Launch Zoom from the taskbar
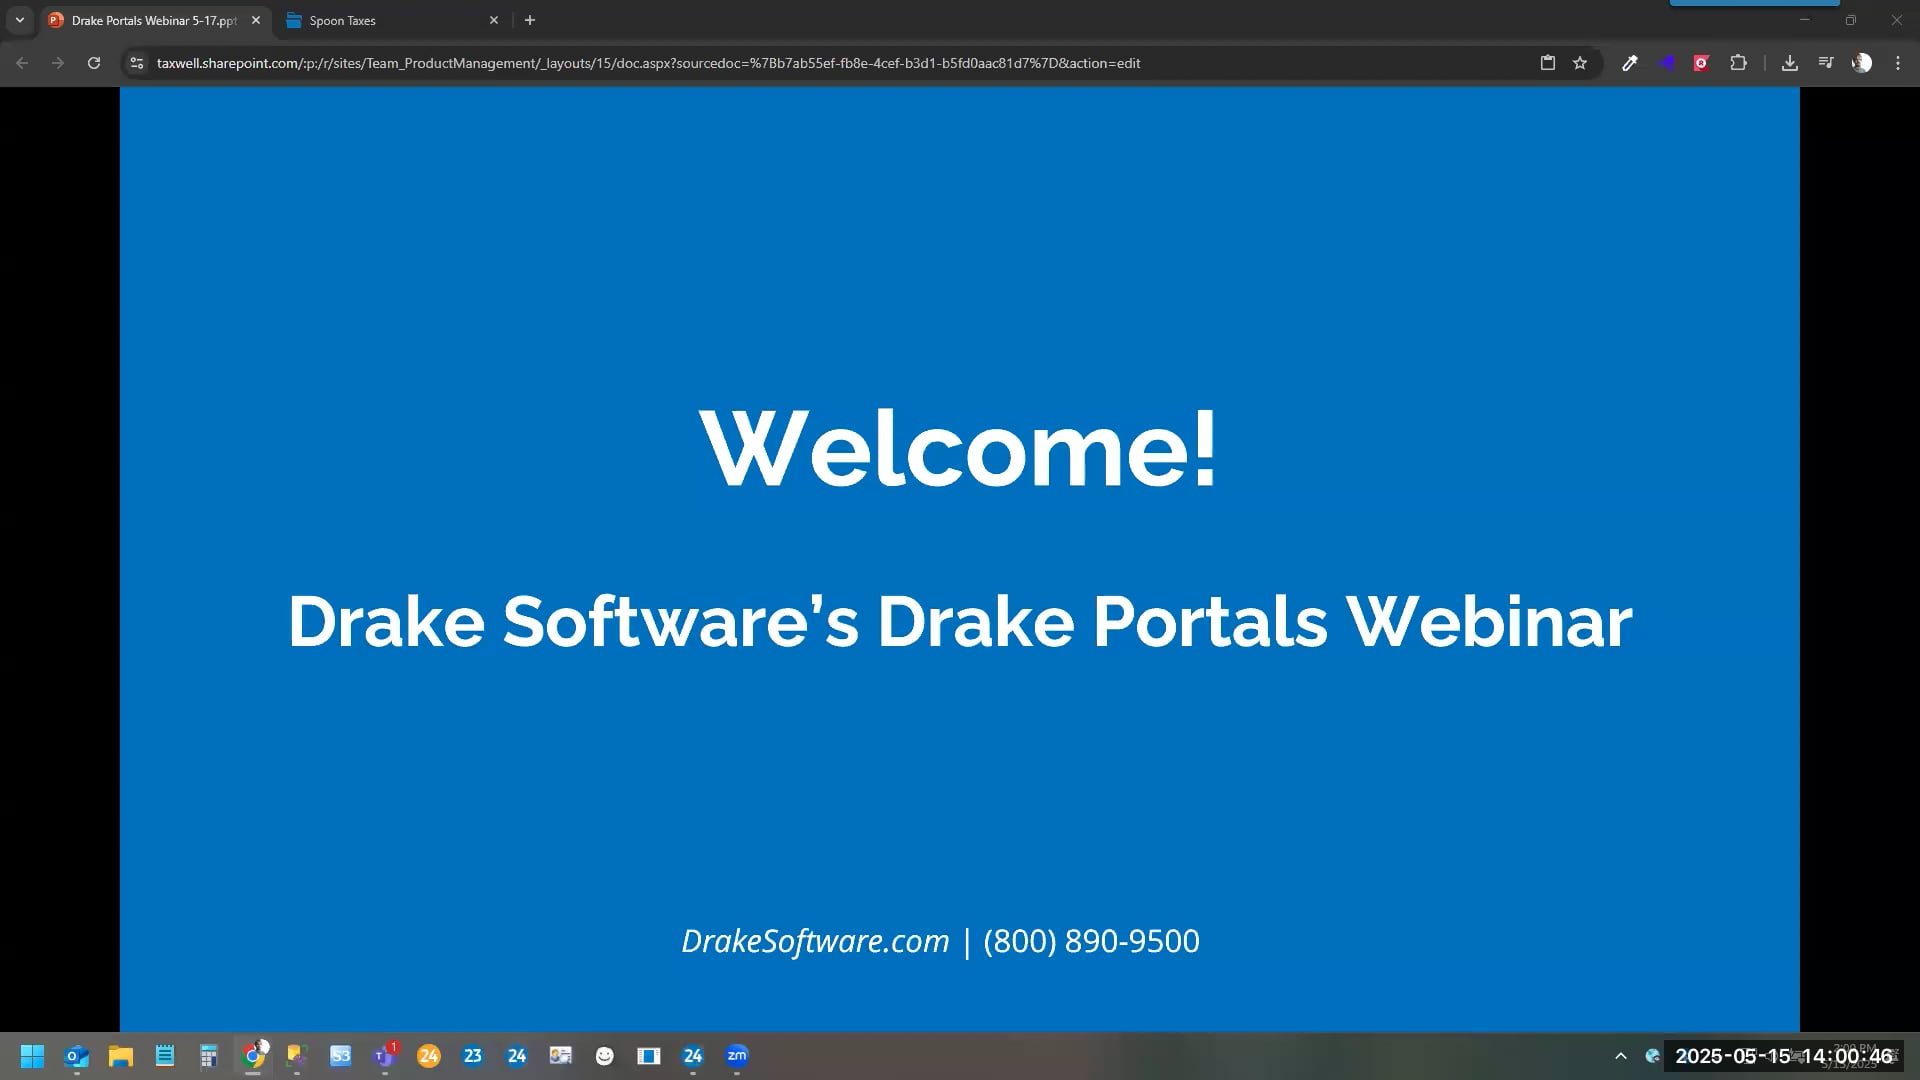Screen dimensions: 1920x1080 click(737, 1055)
